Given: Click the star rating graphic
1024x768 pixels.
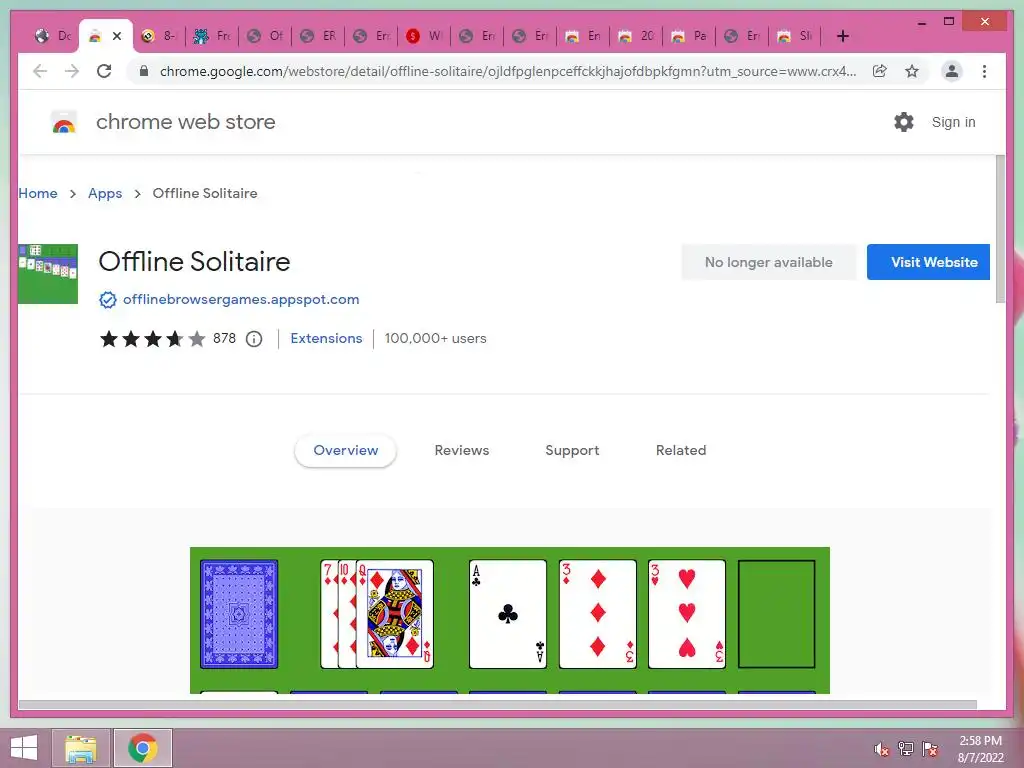Looking at the screenshot, I should [152, 339].
